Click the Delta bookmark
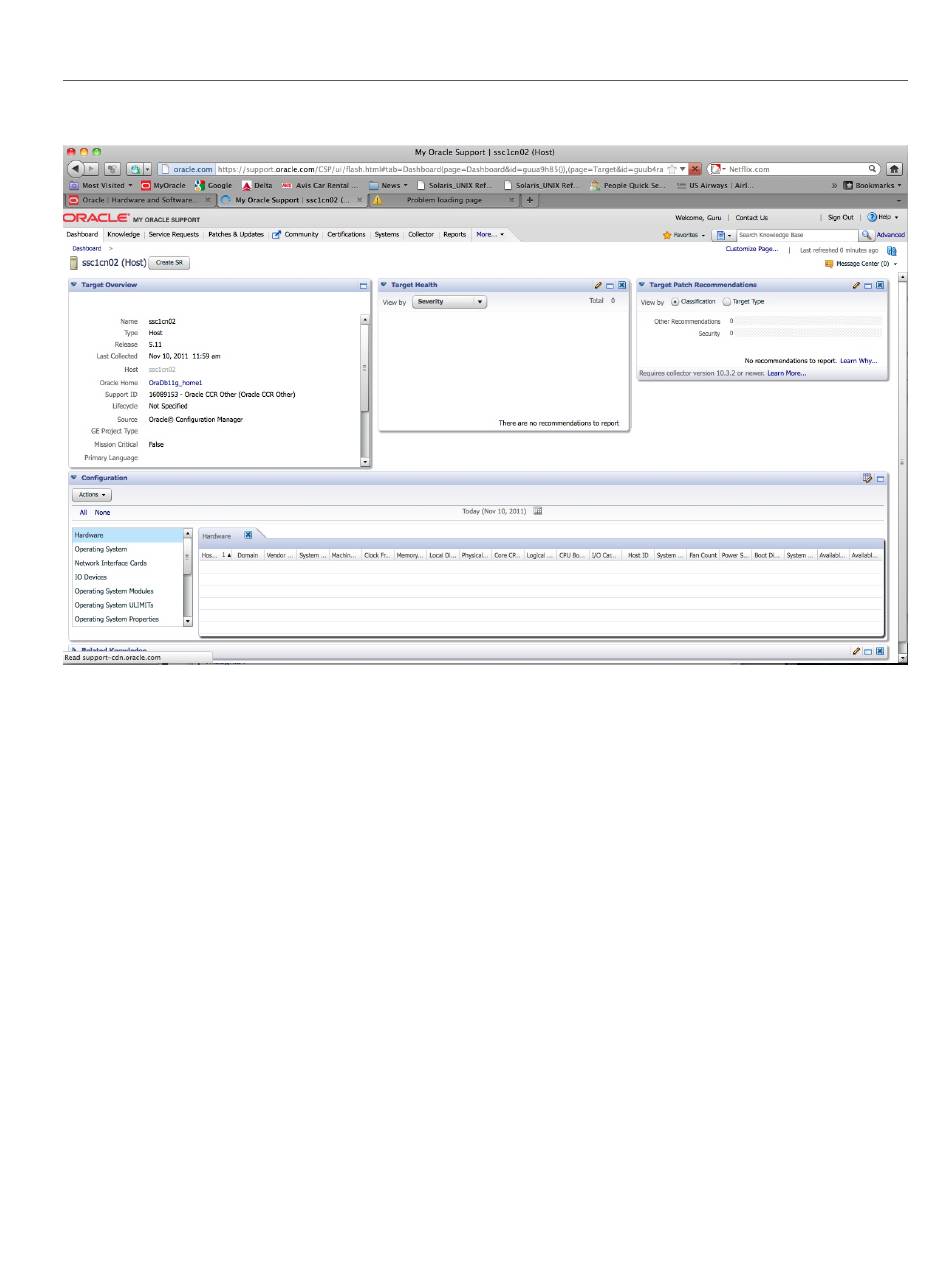950x1284 pixels. (256, 185)
